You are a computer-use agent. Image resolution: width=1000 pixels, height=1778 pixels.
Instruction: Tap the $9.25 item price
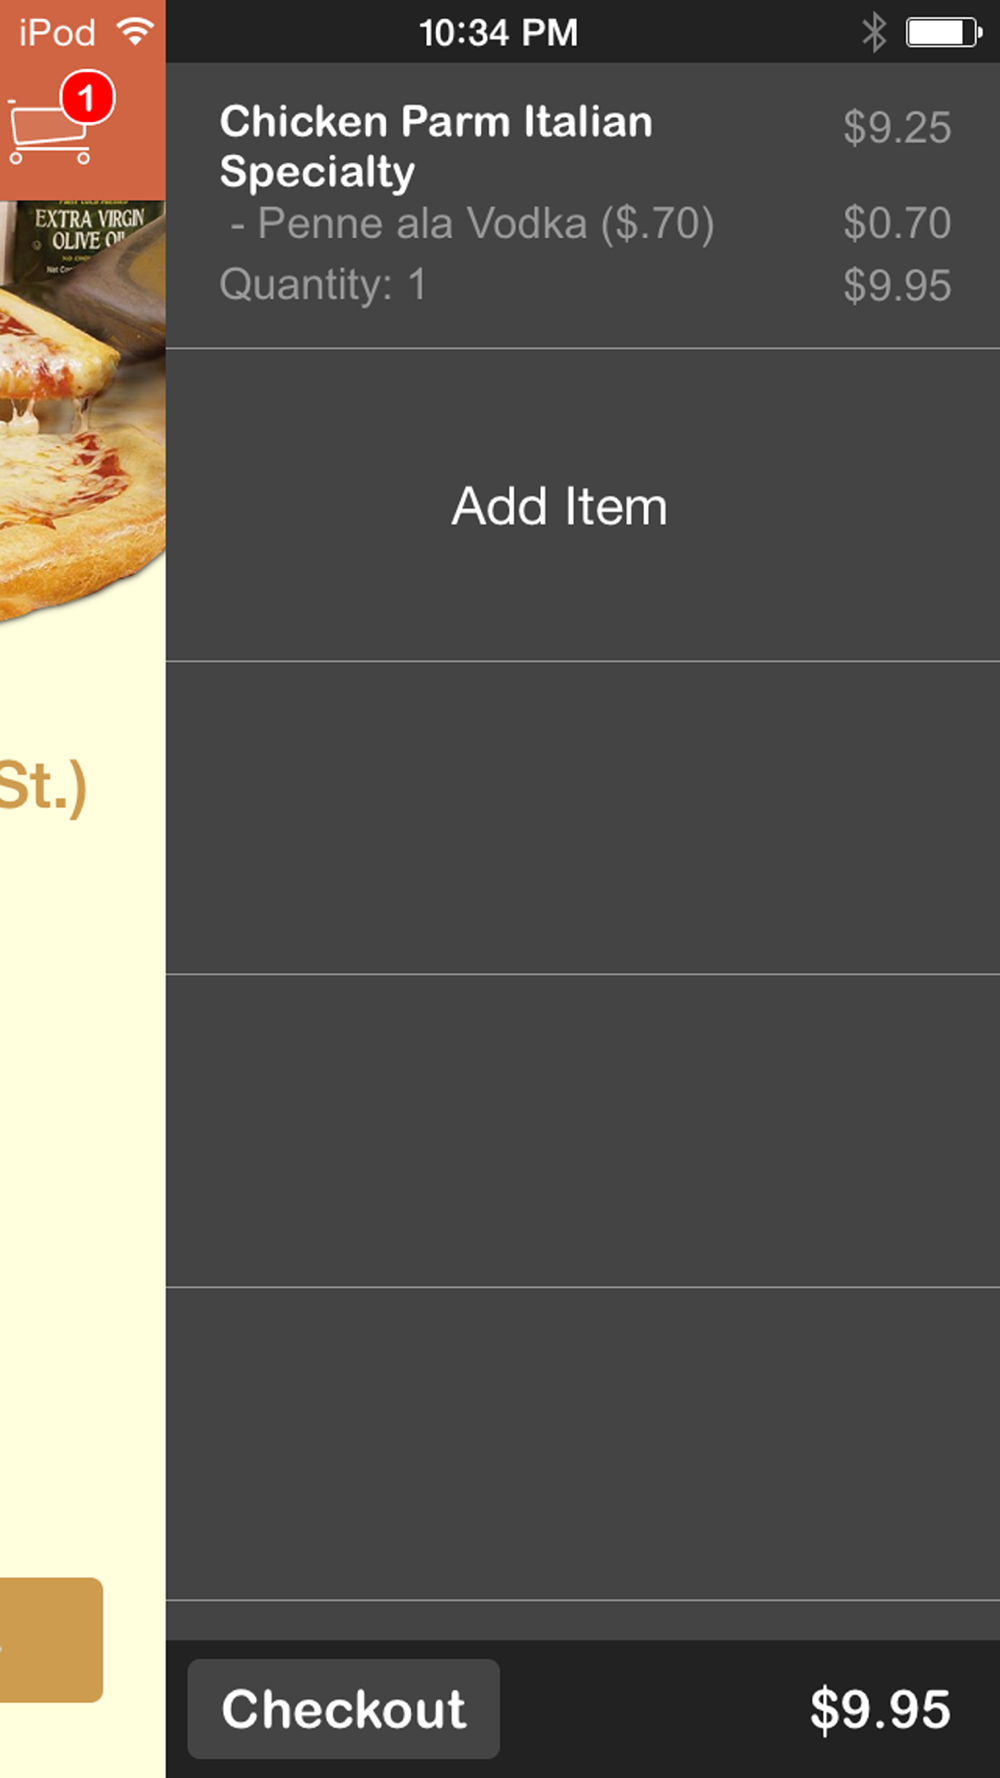[897, 127]
